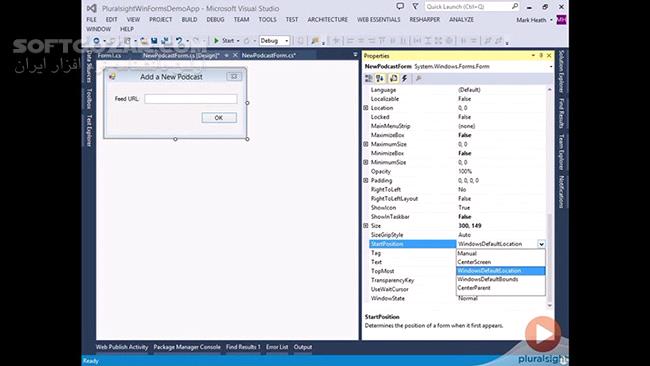Click the Quick Launch search magnifier icon
This screenshot has width=650, height=366.
(x=514, y=6)
